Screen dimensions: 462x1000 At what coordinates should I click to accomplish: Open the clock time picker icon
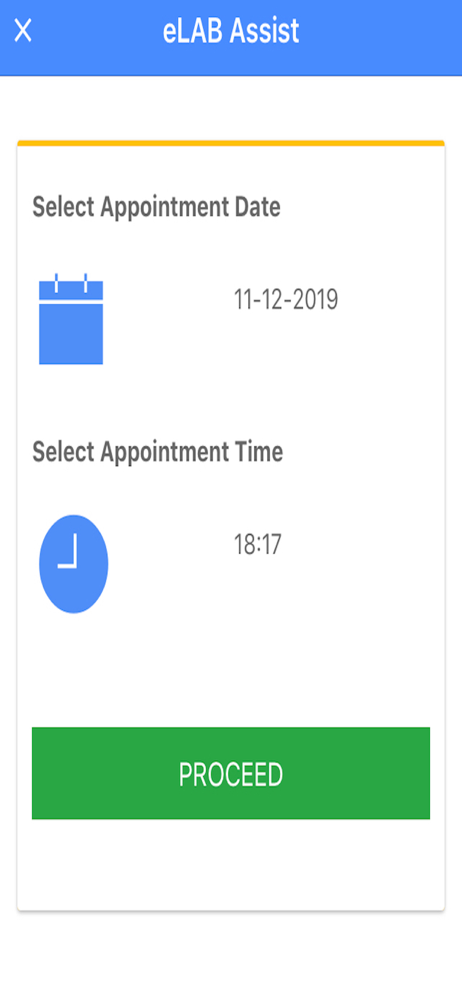click(x=73, y=564)
